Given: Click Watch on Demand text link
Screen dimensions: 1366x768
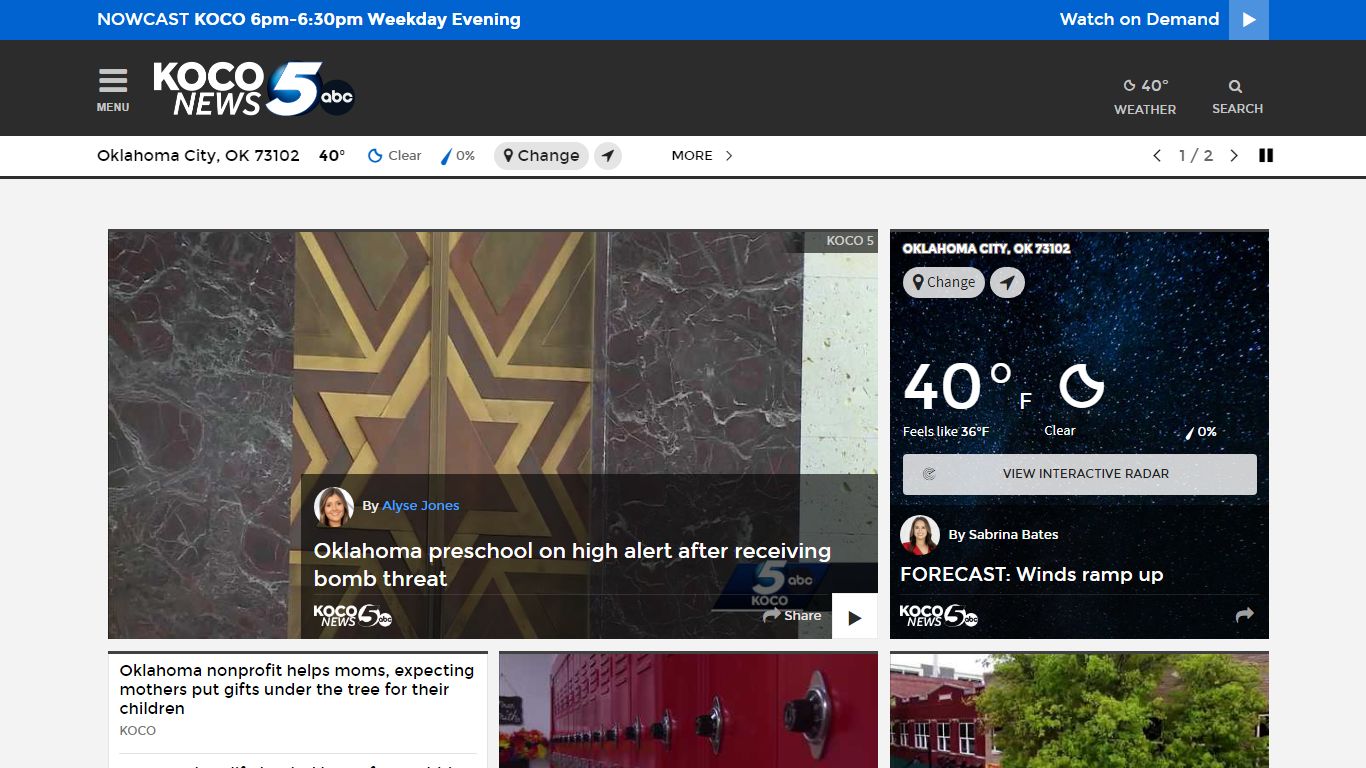Looking at the screenshot, I should (x=1140, y=20).
